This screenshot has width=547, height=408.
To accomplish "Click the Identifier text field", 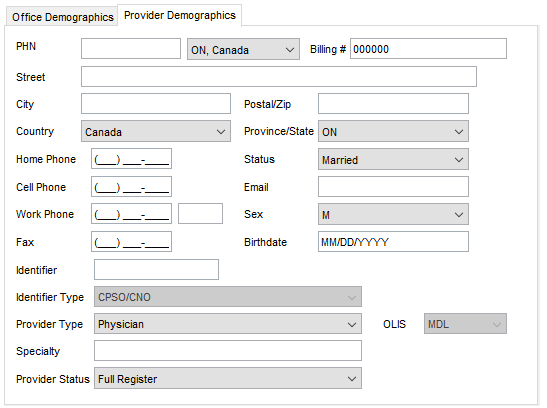I will [x=156, y=269].
